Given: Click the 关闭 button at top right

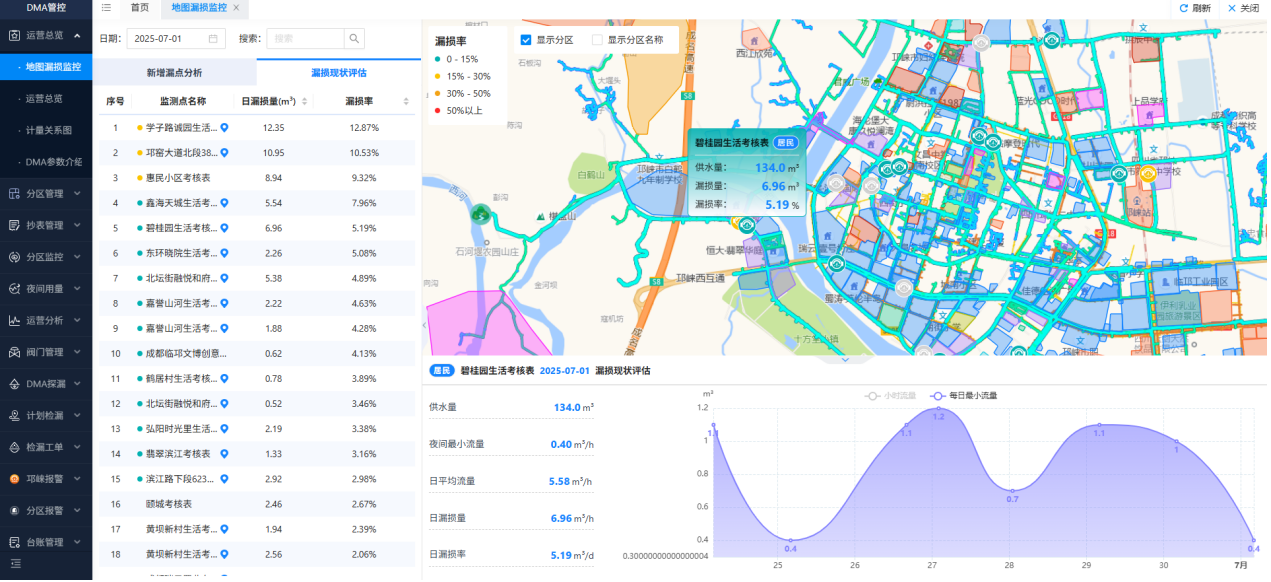Looking at the screenshot, I should (1243, 8).
